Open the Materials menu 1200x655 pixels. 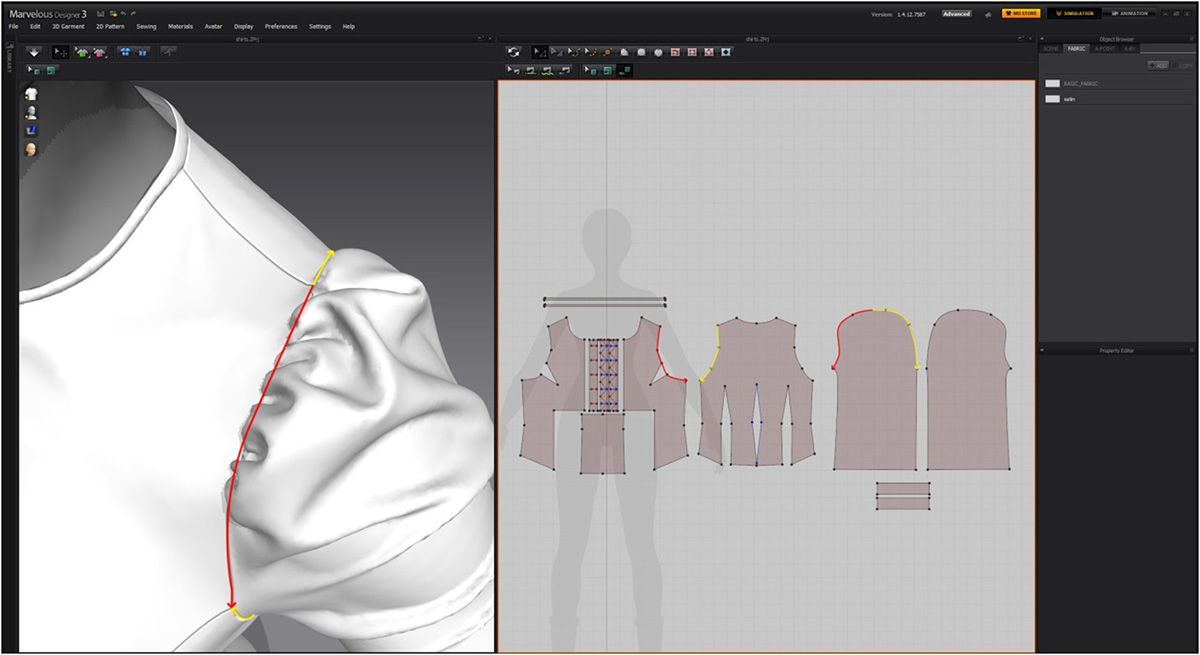[180, 27]
